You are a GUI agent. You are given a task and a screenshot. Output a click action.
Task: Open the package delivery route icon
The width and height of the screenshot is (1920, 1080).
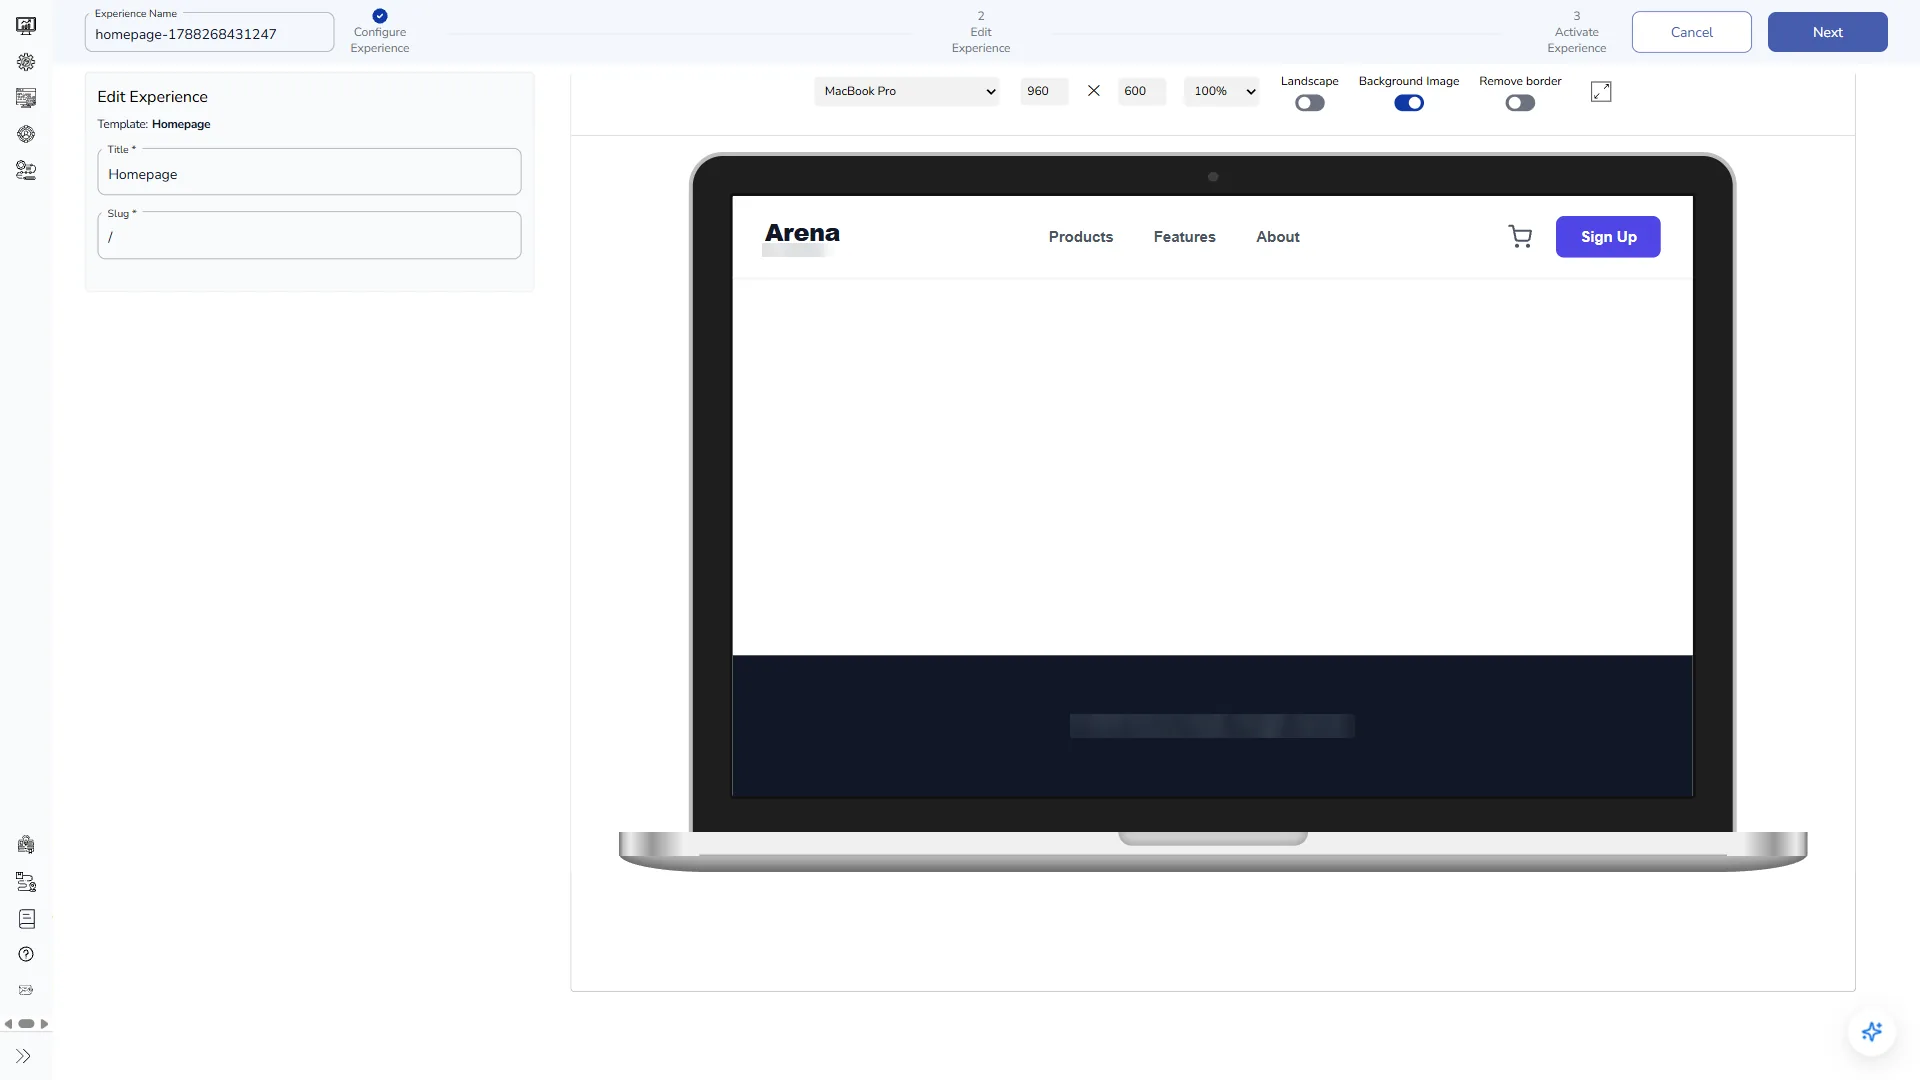click(26, 882)
